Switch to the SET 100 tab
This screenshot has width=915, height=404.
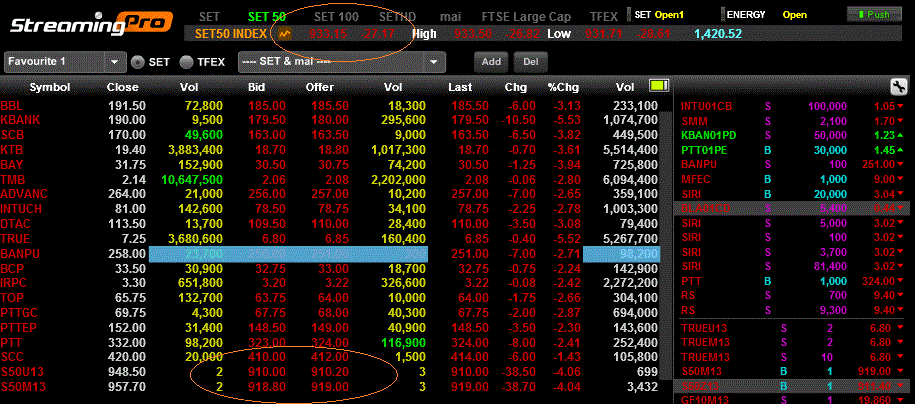tap(336, 17)
